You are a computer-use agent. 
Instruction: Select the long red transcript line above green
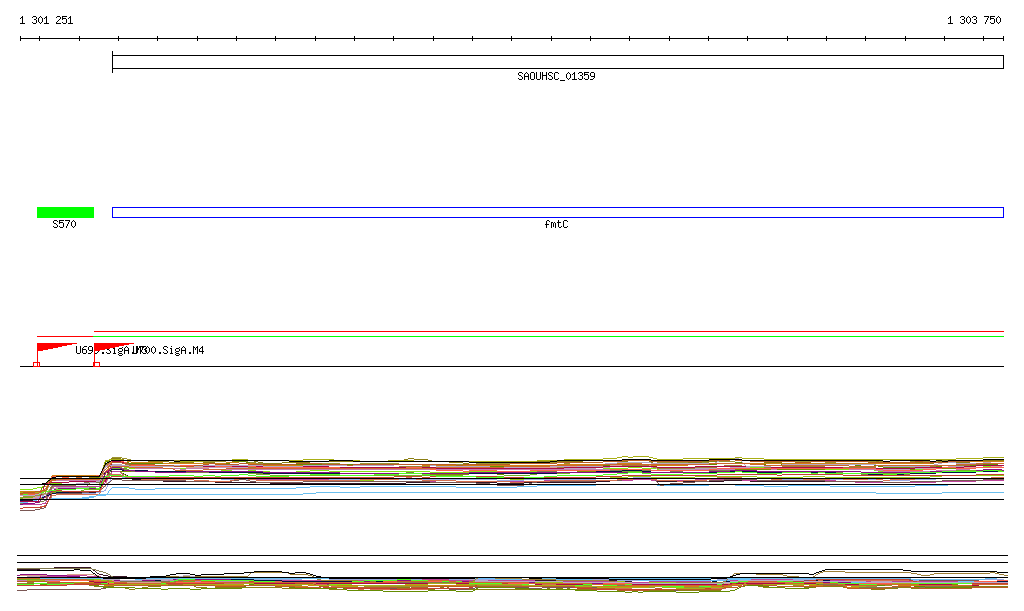pyautogui.click(x=548, y=331)
